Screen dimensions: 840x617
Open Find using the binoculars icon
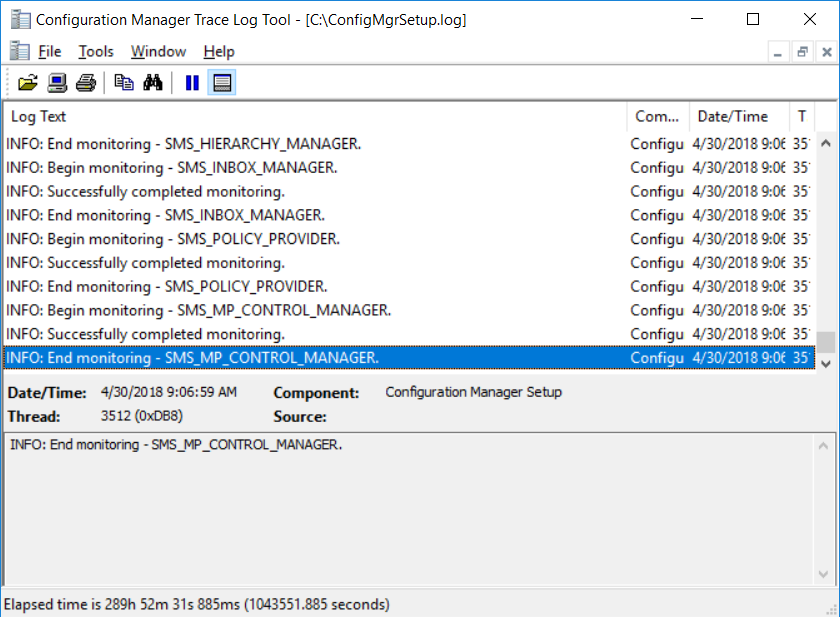pos(153,83)
